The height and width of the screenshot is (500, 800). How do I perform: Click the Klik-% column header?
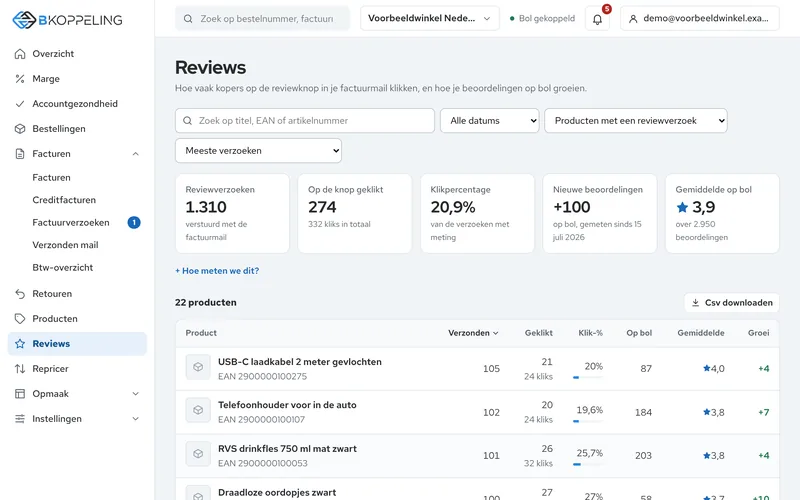point(590,333)
